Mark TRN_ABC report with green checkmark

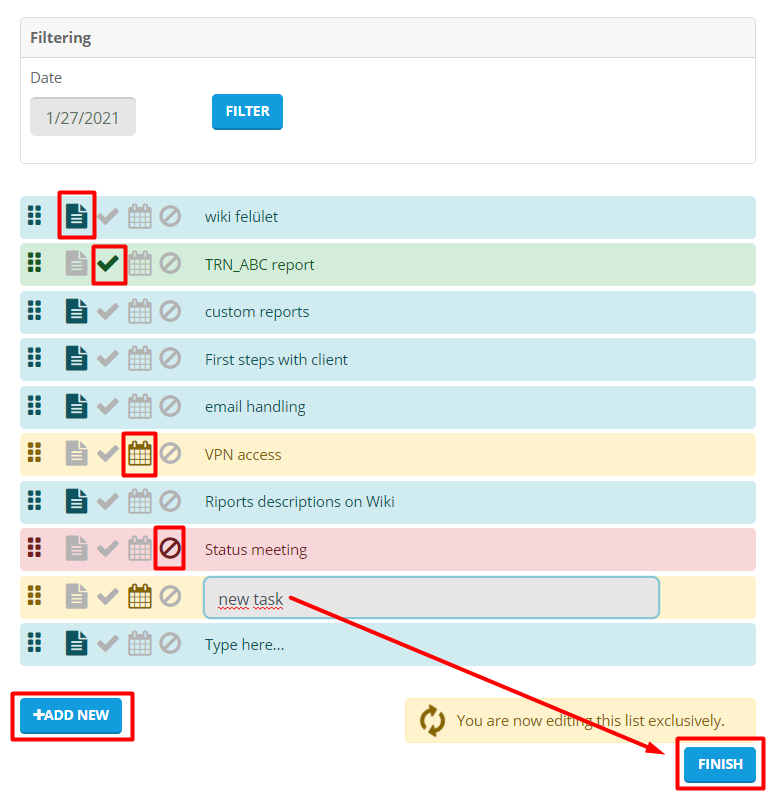pyautogui.click(x=108, y=264)
